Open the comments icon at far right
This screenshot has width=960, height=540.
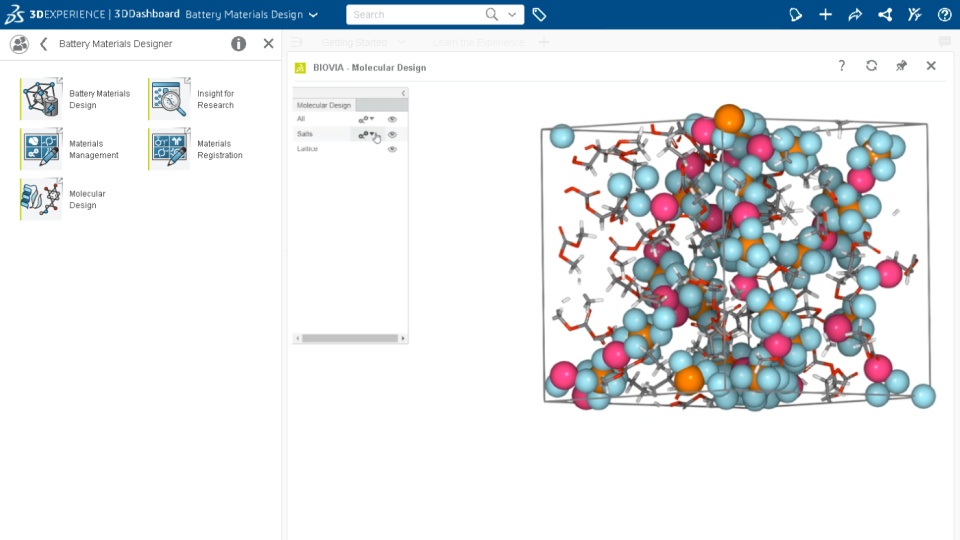click(x=945, y=42)
